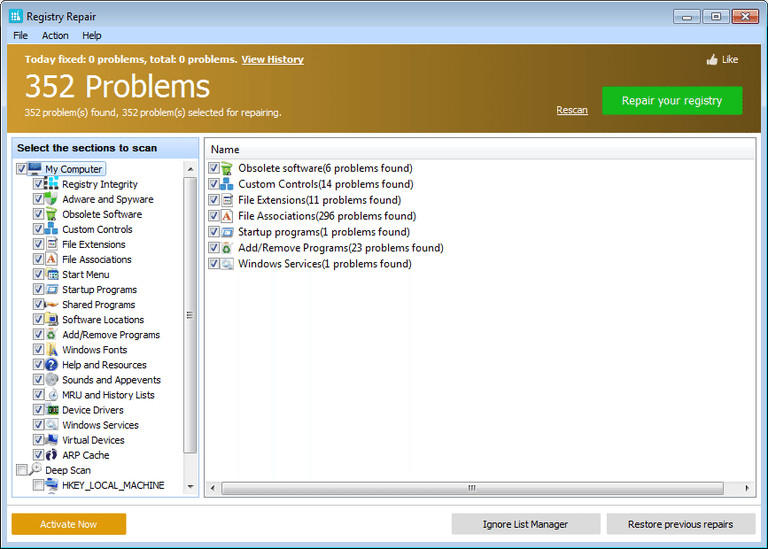The height and width of the screenshot is (549, 768).
Task: Click the sections list vertical scrollbar thumb
Action: coord(190,315)
